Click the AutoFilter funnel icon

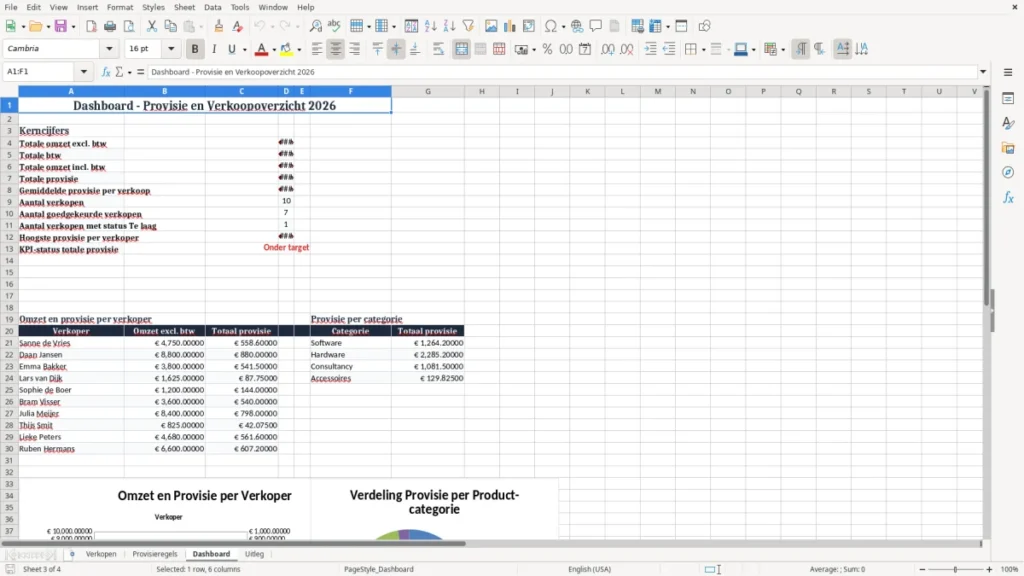(468, 26)
